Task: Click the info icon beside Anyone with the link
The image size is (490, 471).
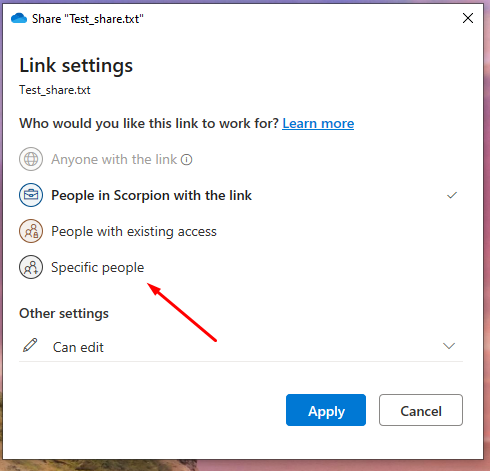Action: coord(187,160)
